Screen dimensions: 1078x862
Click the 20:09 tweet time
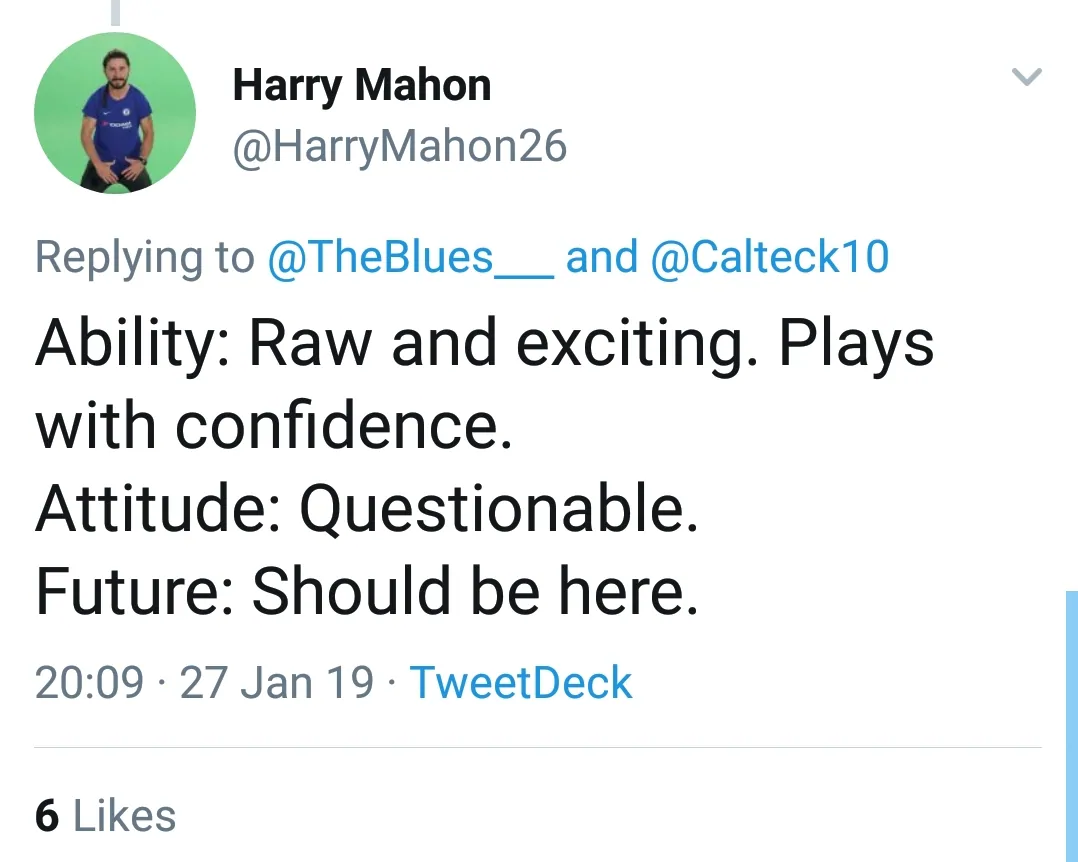click(x=89, y=683)
